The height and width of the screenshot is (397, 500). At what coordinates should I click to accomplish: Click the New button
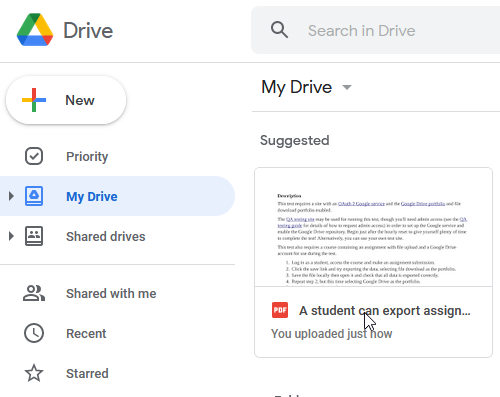tap(66, 100)
